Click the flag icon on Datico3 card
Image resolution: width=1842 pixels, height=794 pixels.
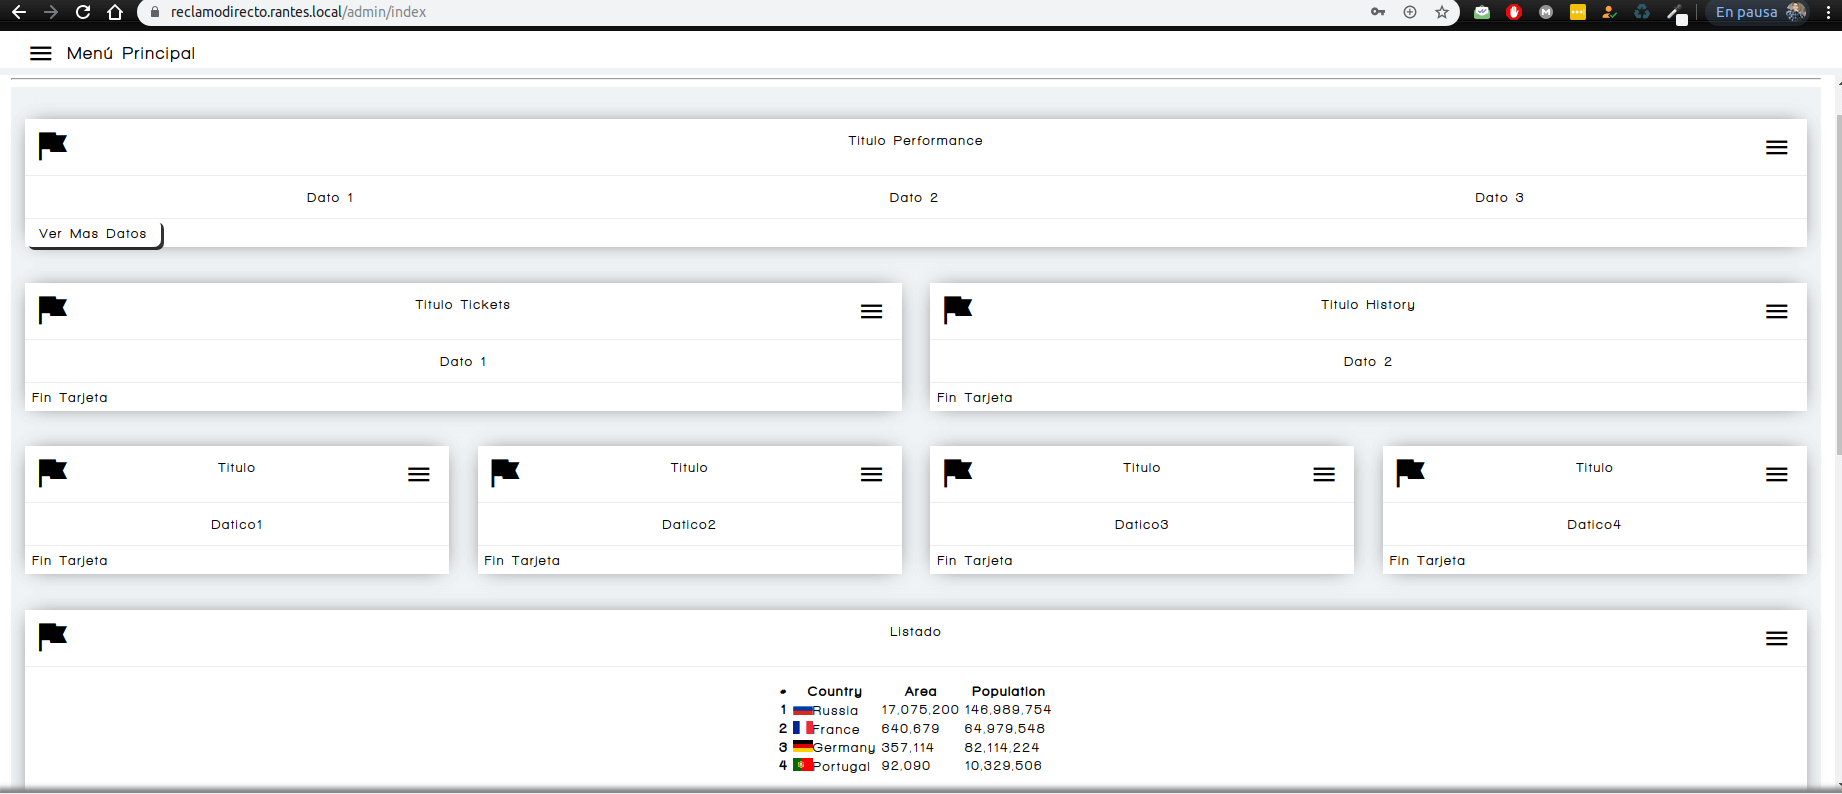point(957,472)
